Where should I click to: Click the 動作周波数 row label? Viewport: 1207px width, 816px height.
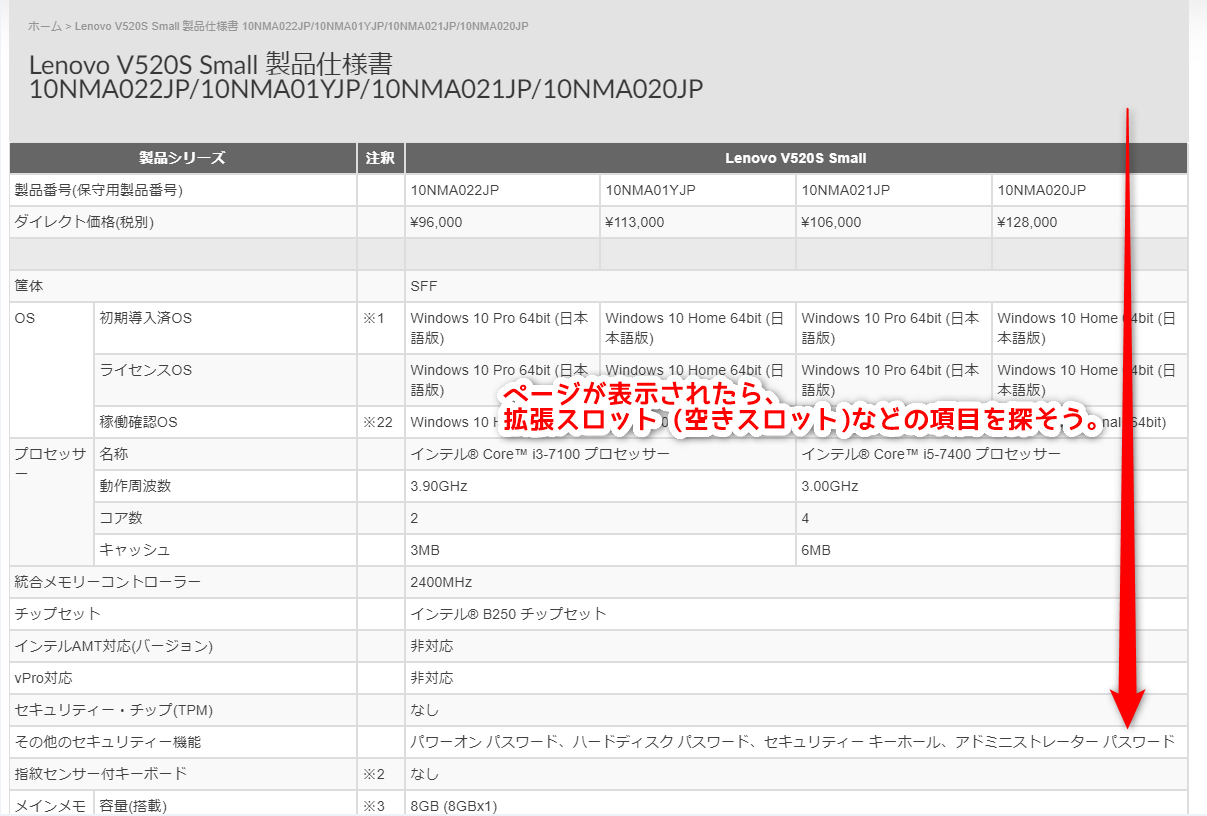(x=135, y=486)
